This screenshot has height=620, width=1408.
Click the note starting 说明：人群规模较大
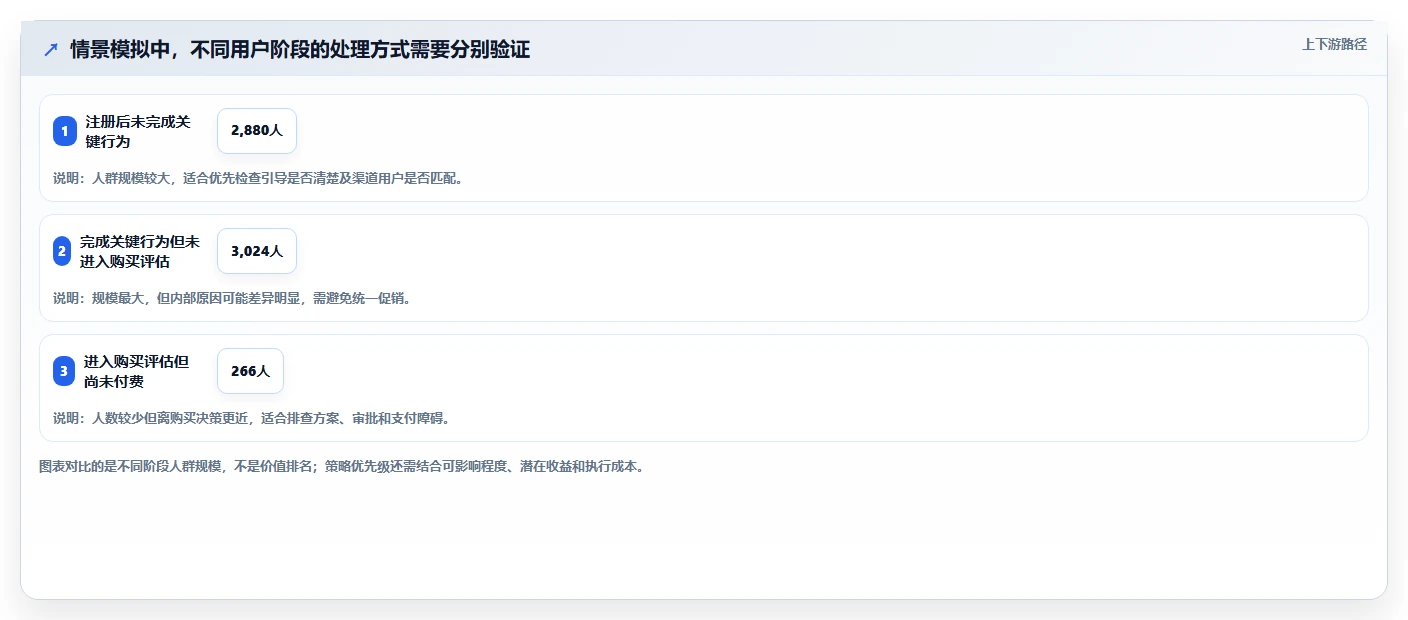(x=260, y=178)
